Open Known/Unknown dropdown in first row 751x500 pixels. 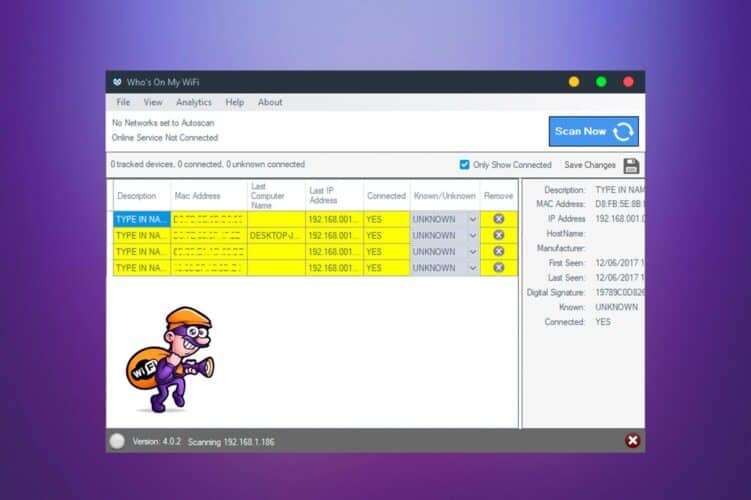pos(472,219)
